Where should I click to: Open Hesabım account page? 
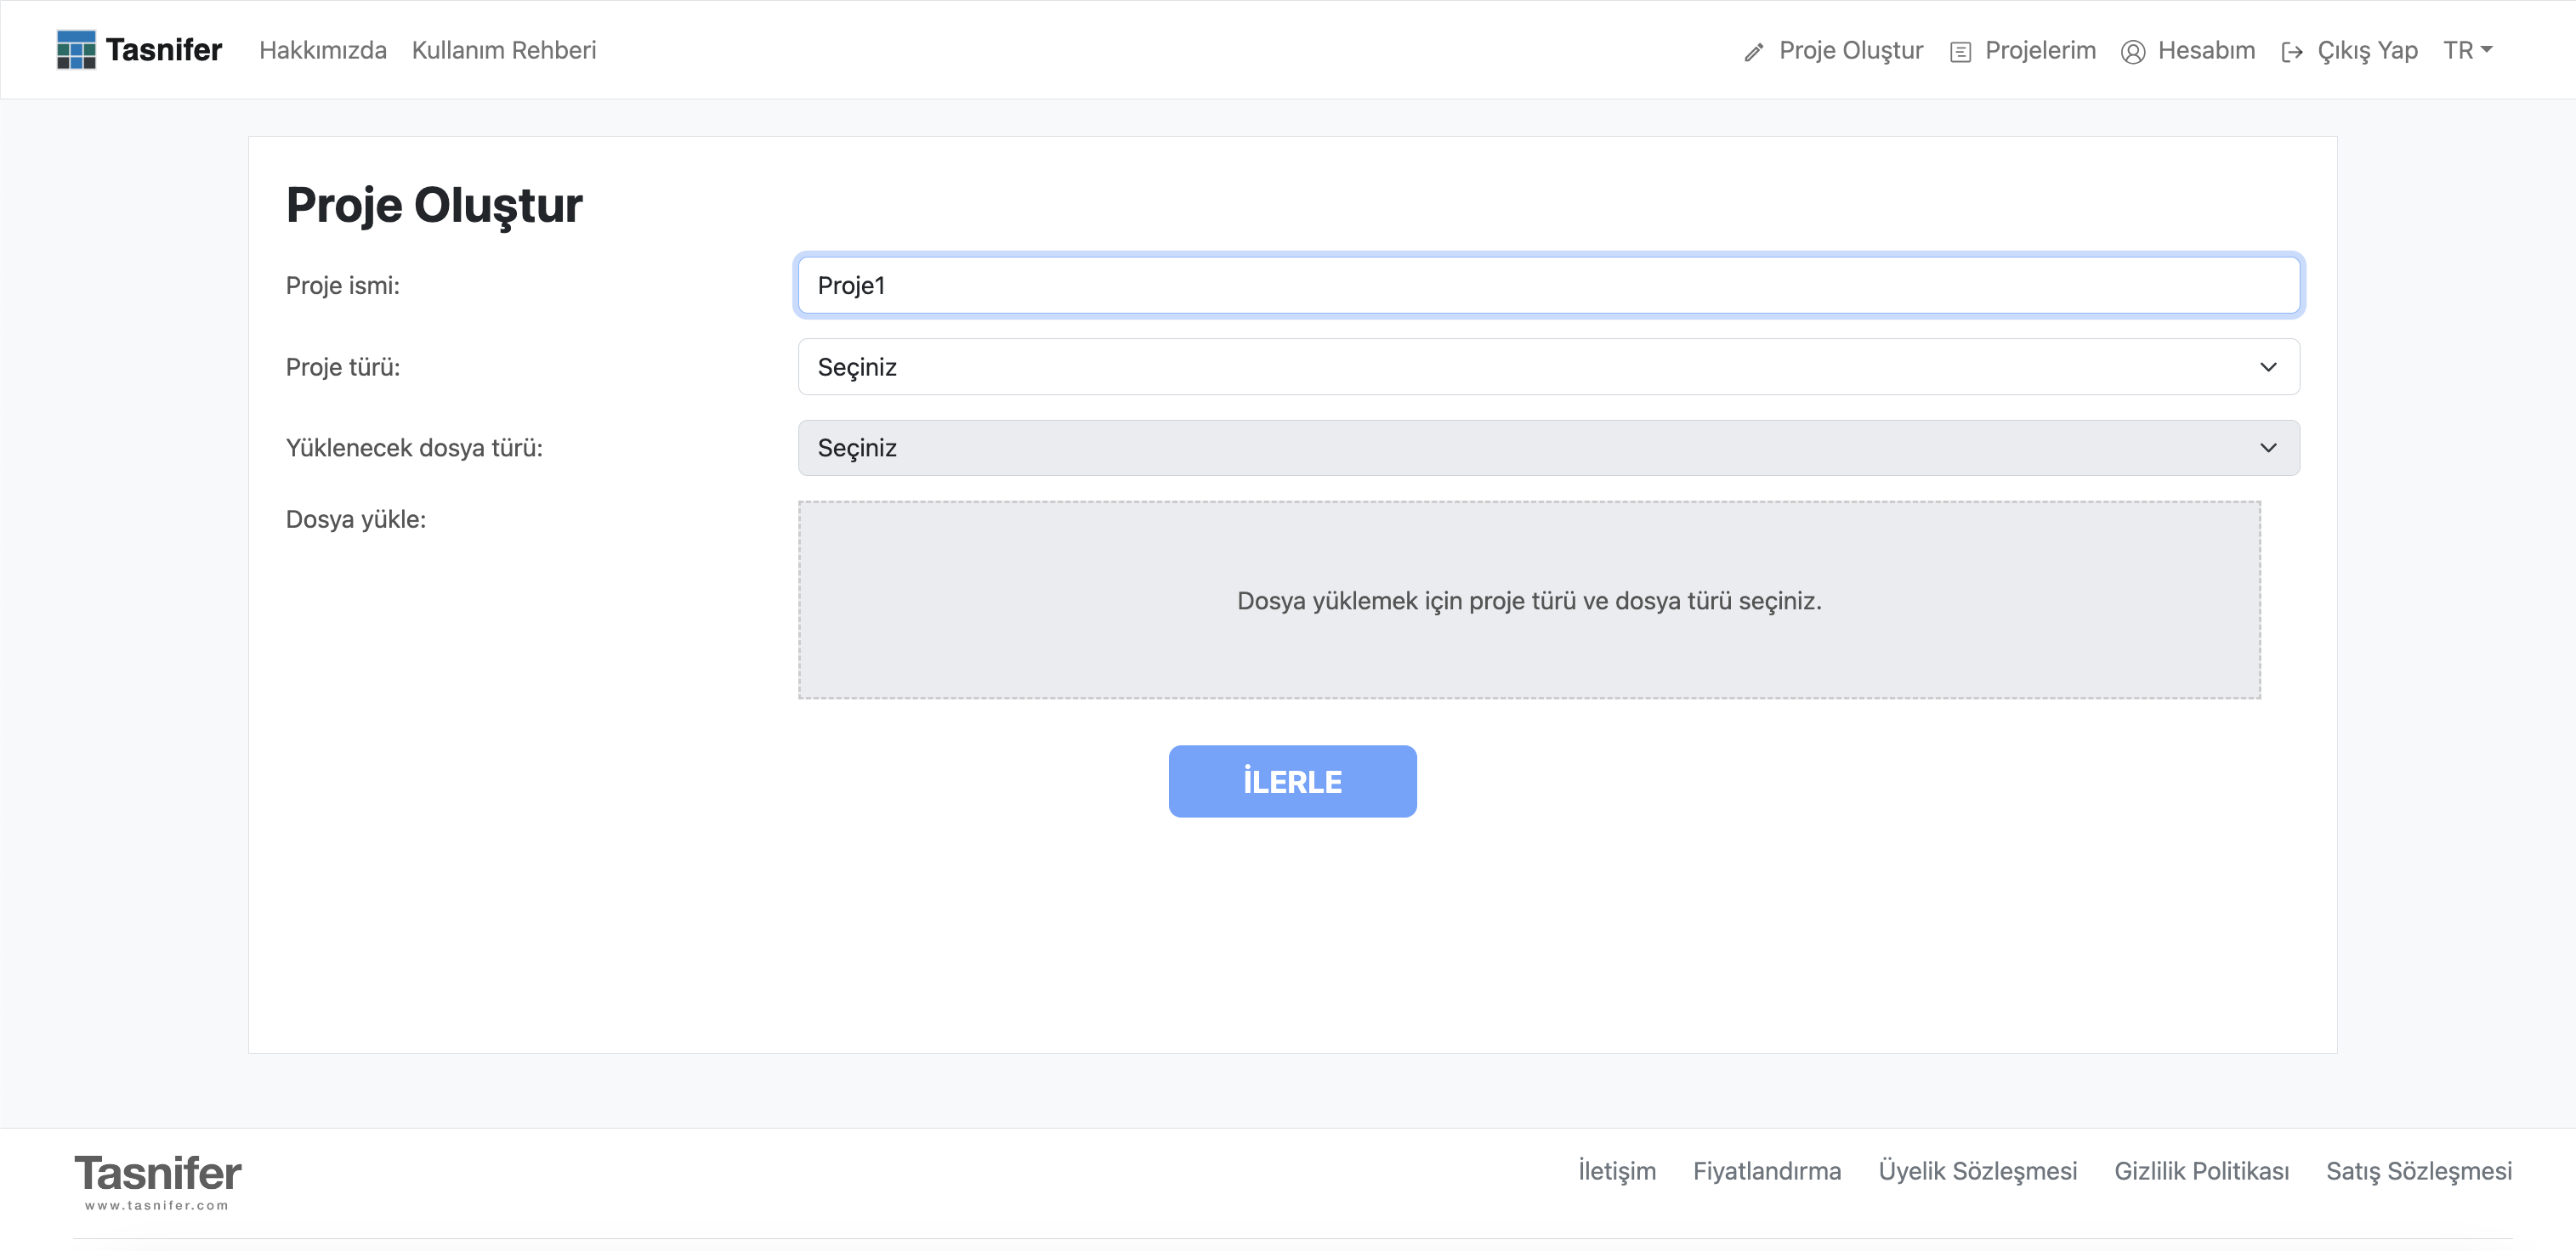pos(2206,50)
